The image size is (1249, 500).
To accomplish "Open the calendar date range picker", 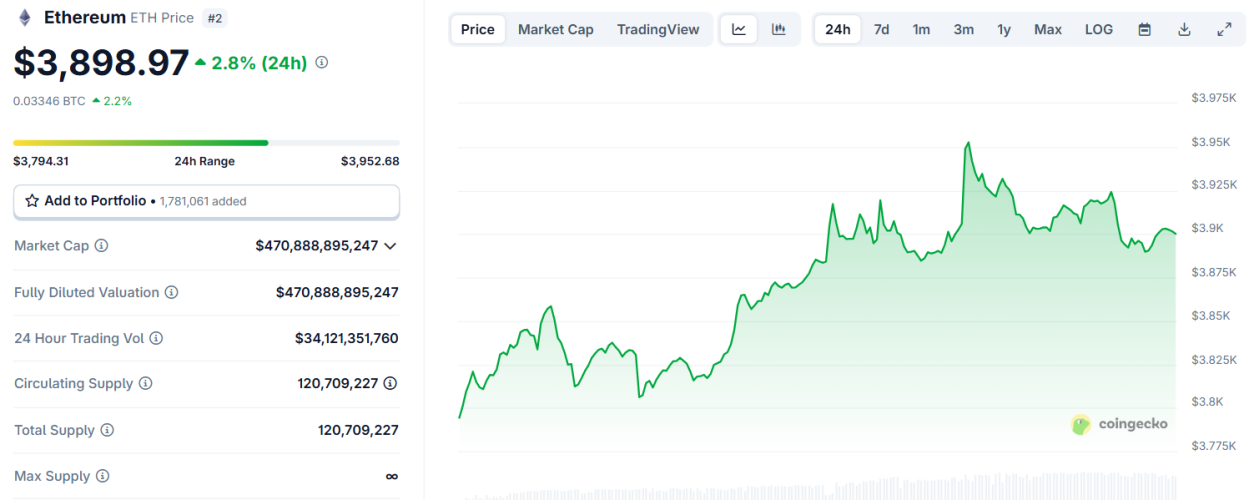I will pyautogui.click(x=1145, y=30).
